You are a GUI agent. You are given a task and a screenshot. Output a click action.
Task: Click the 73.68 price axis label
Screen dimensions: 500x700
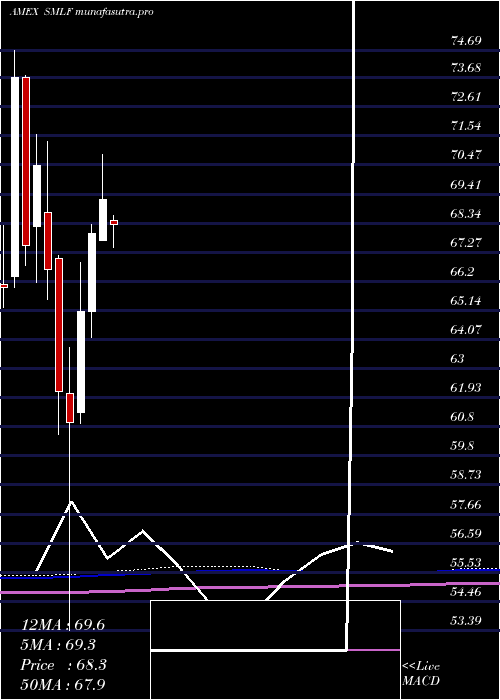[x=466, y=68]
